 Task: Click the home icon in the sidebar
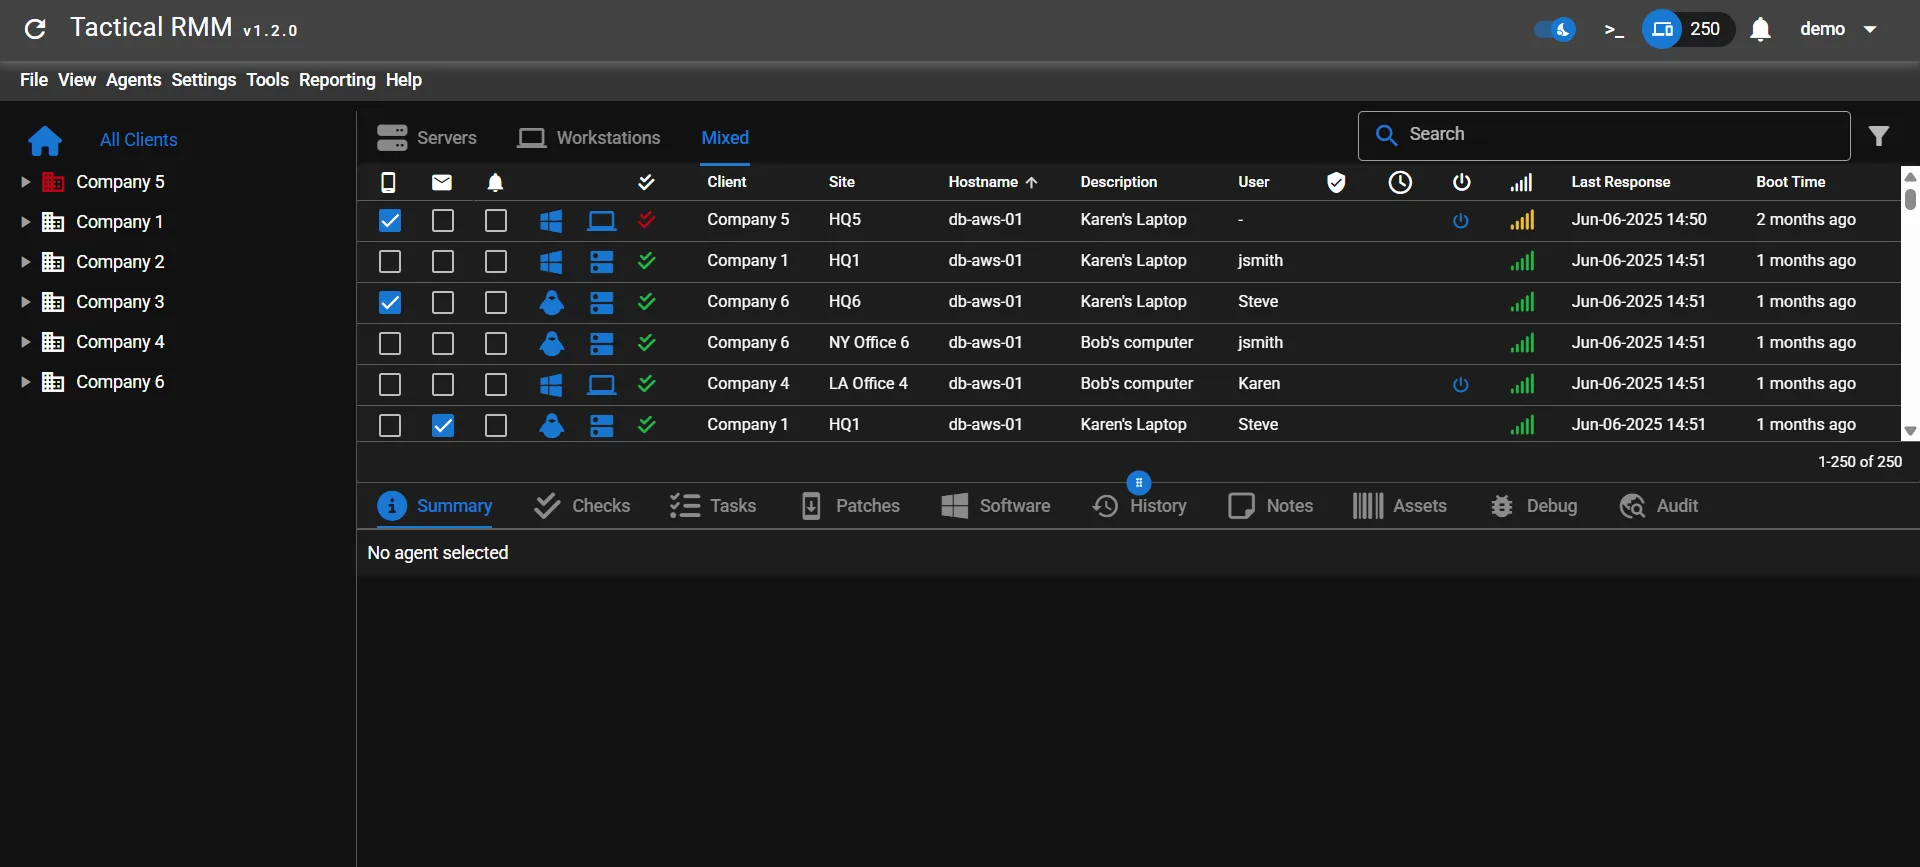point(45,141)
